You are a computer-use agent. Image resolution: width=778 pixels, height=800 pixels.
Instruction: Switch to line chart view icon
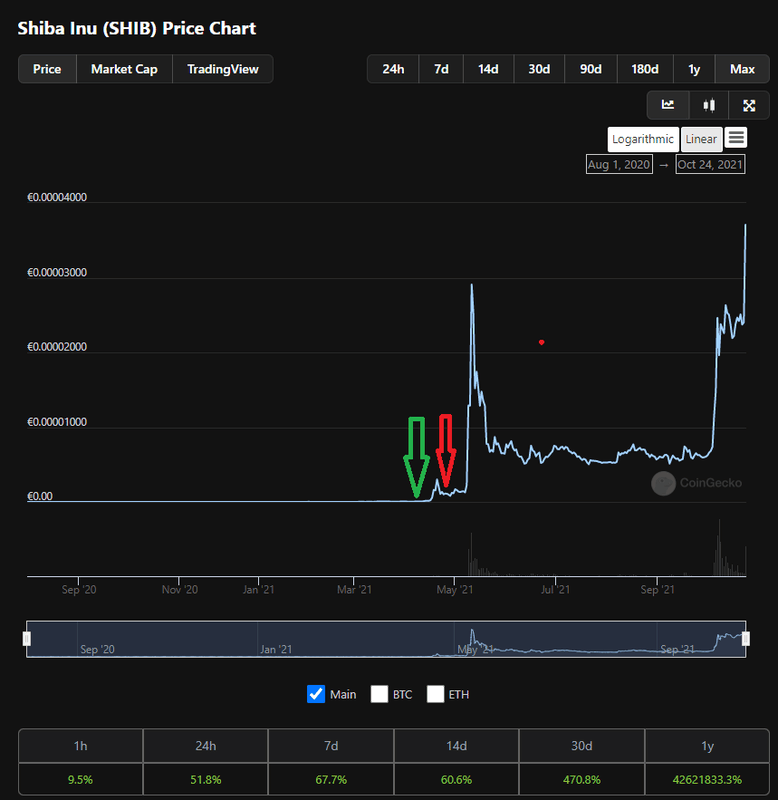pos(668,105)
